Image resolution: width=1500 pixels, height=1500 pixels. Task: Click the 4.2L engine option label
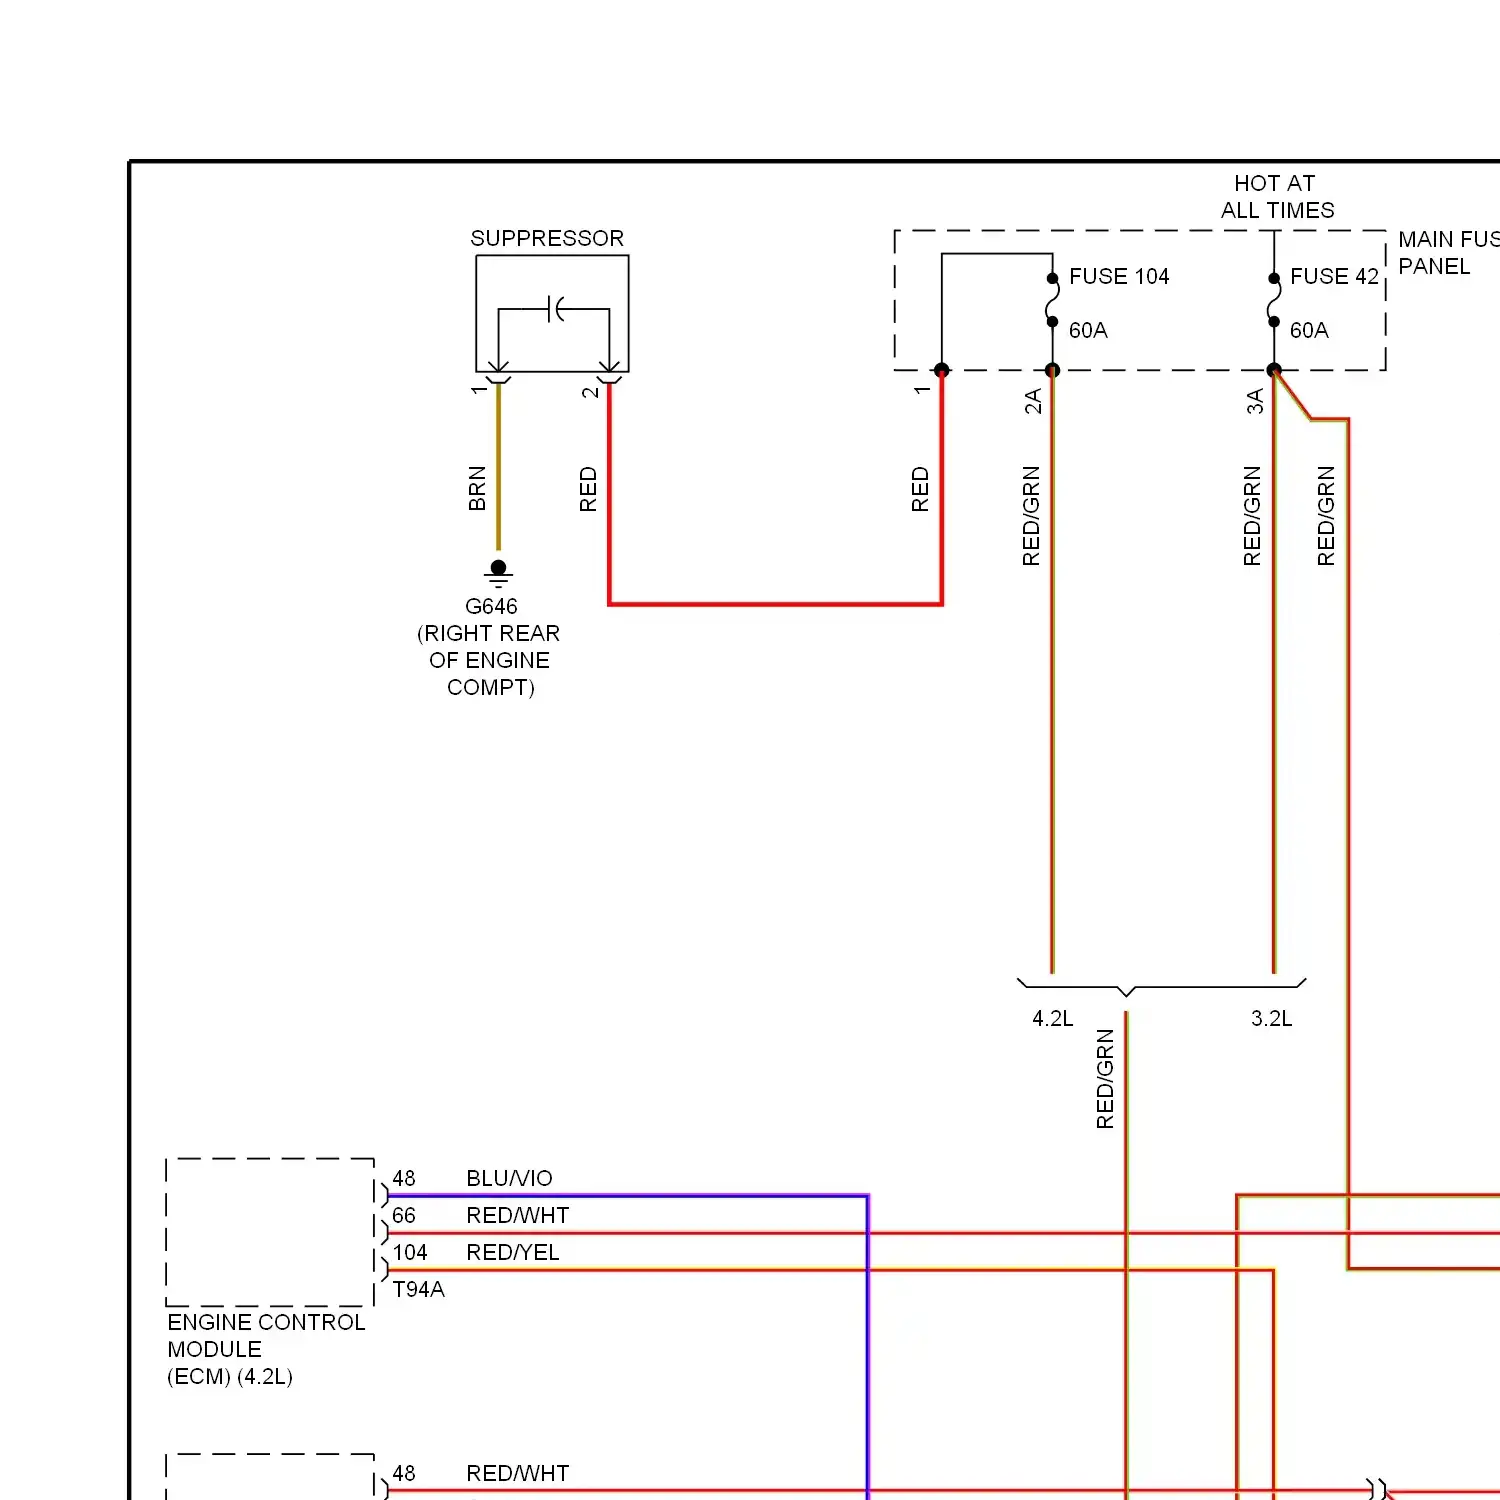coord(1052,1018)
